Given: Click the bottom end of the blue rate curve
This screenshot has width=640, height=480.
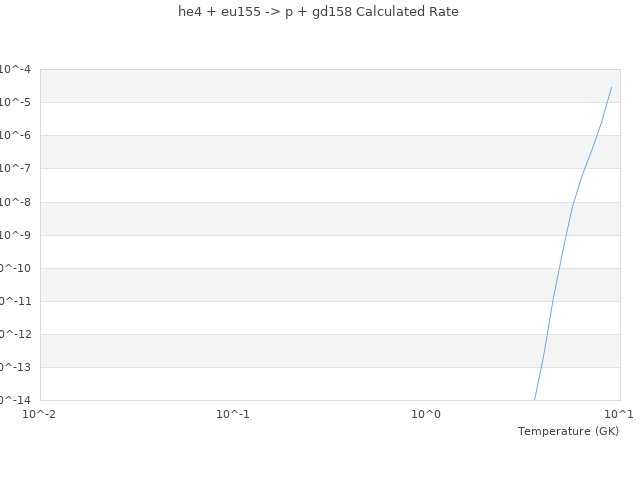Looking at the screenshot, I should click(535, 399).
